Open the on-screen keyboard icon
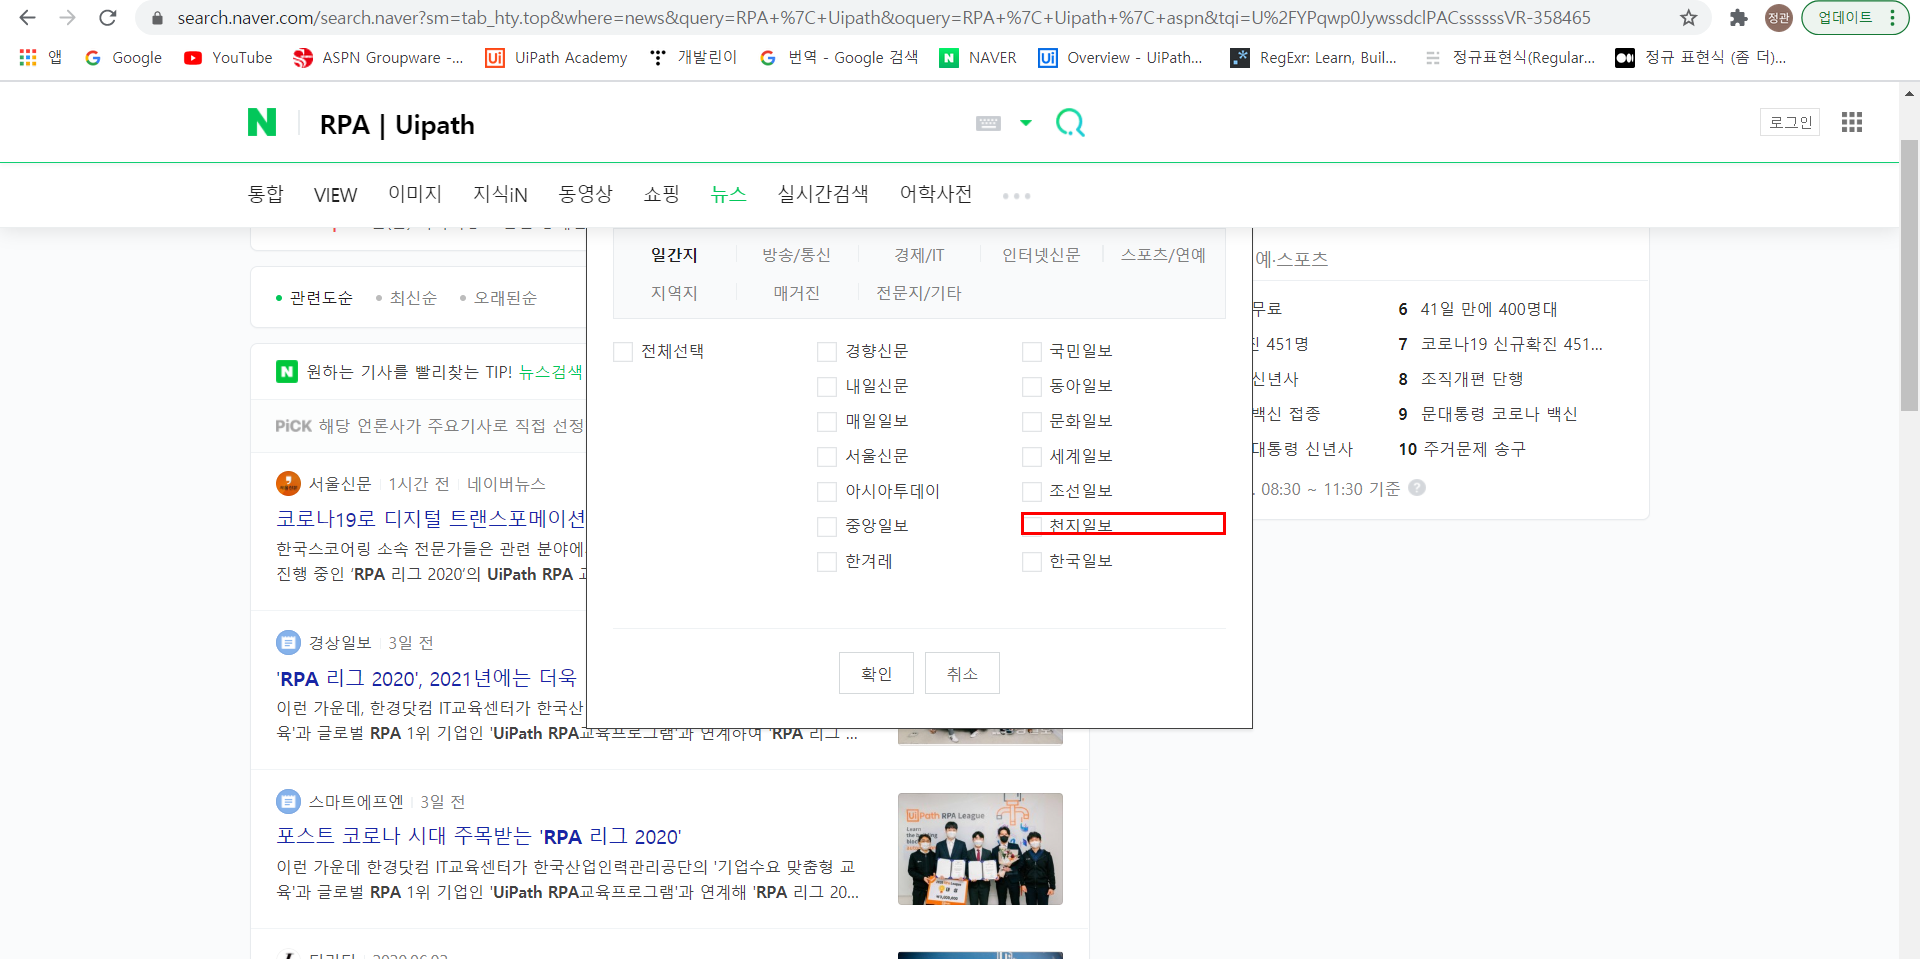The image size is (1920, 959). (988, 123)
